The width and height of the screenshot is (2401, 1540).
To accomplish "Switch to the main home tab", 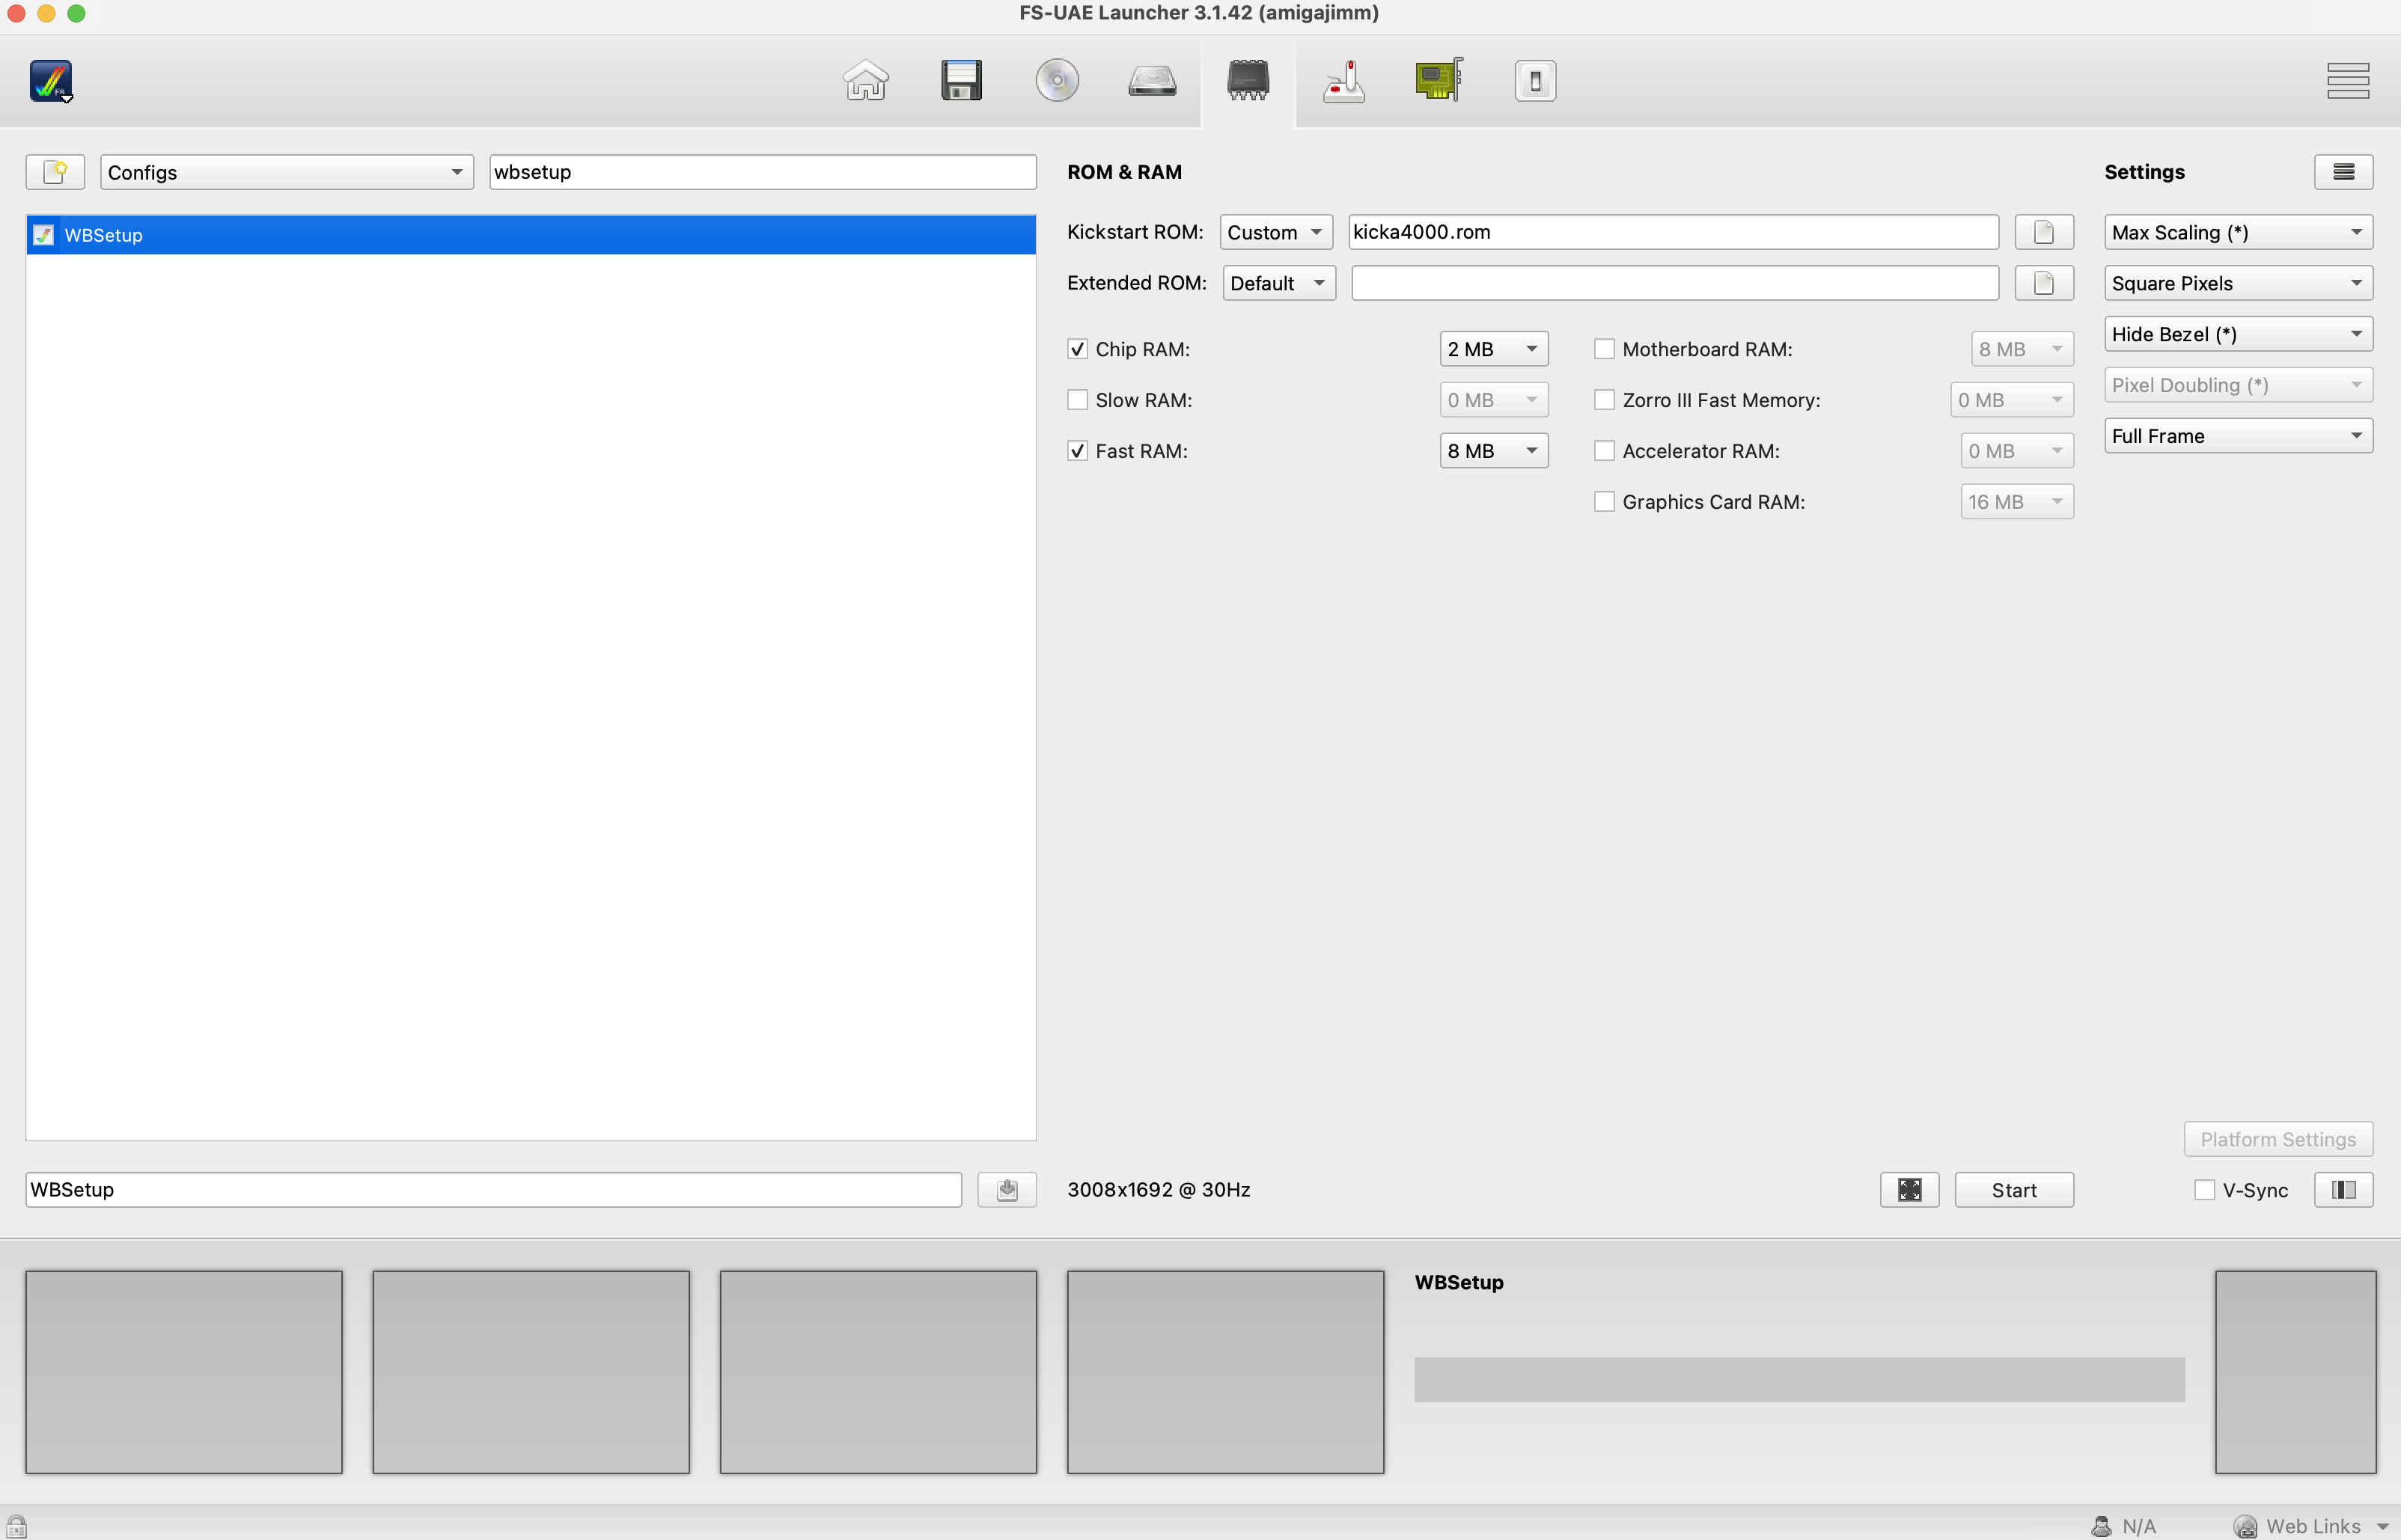I will click(865, 80).
